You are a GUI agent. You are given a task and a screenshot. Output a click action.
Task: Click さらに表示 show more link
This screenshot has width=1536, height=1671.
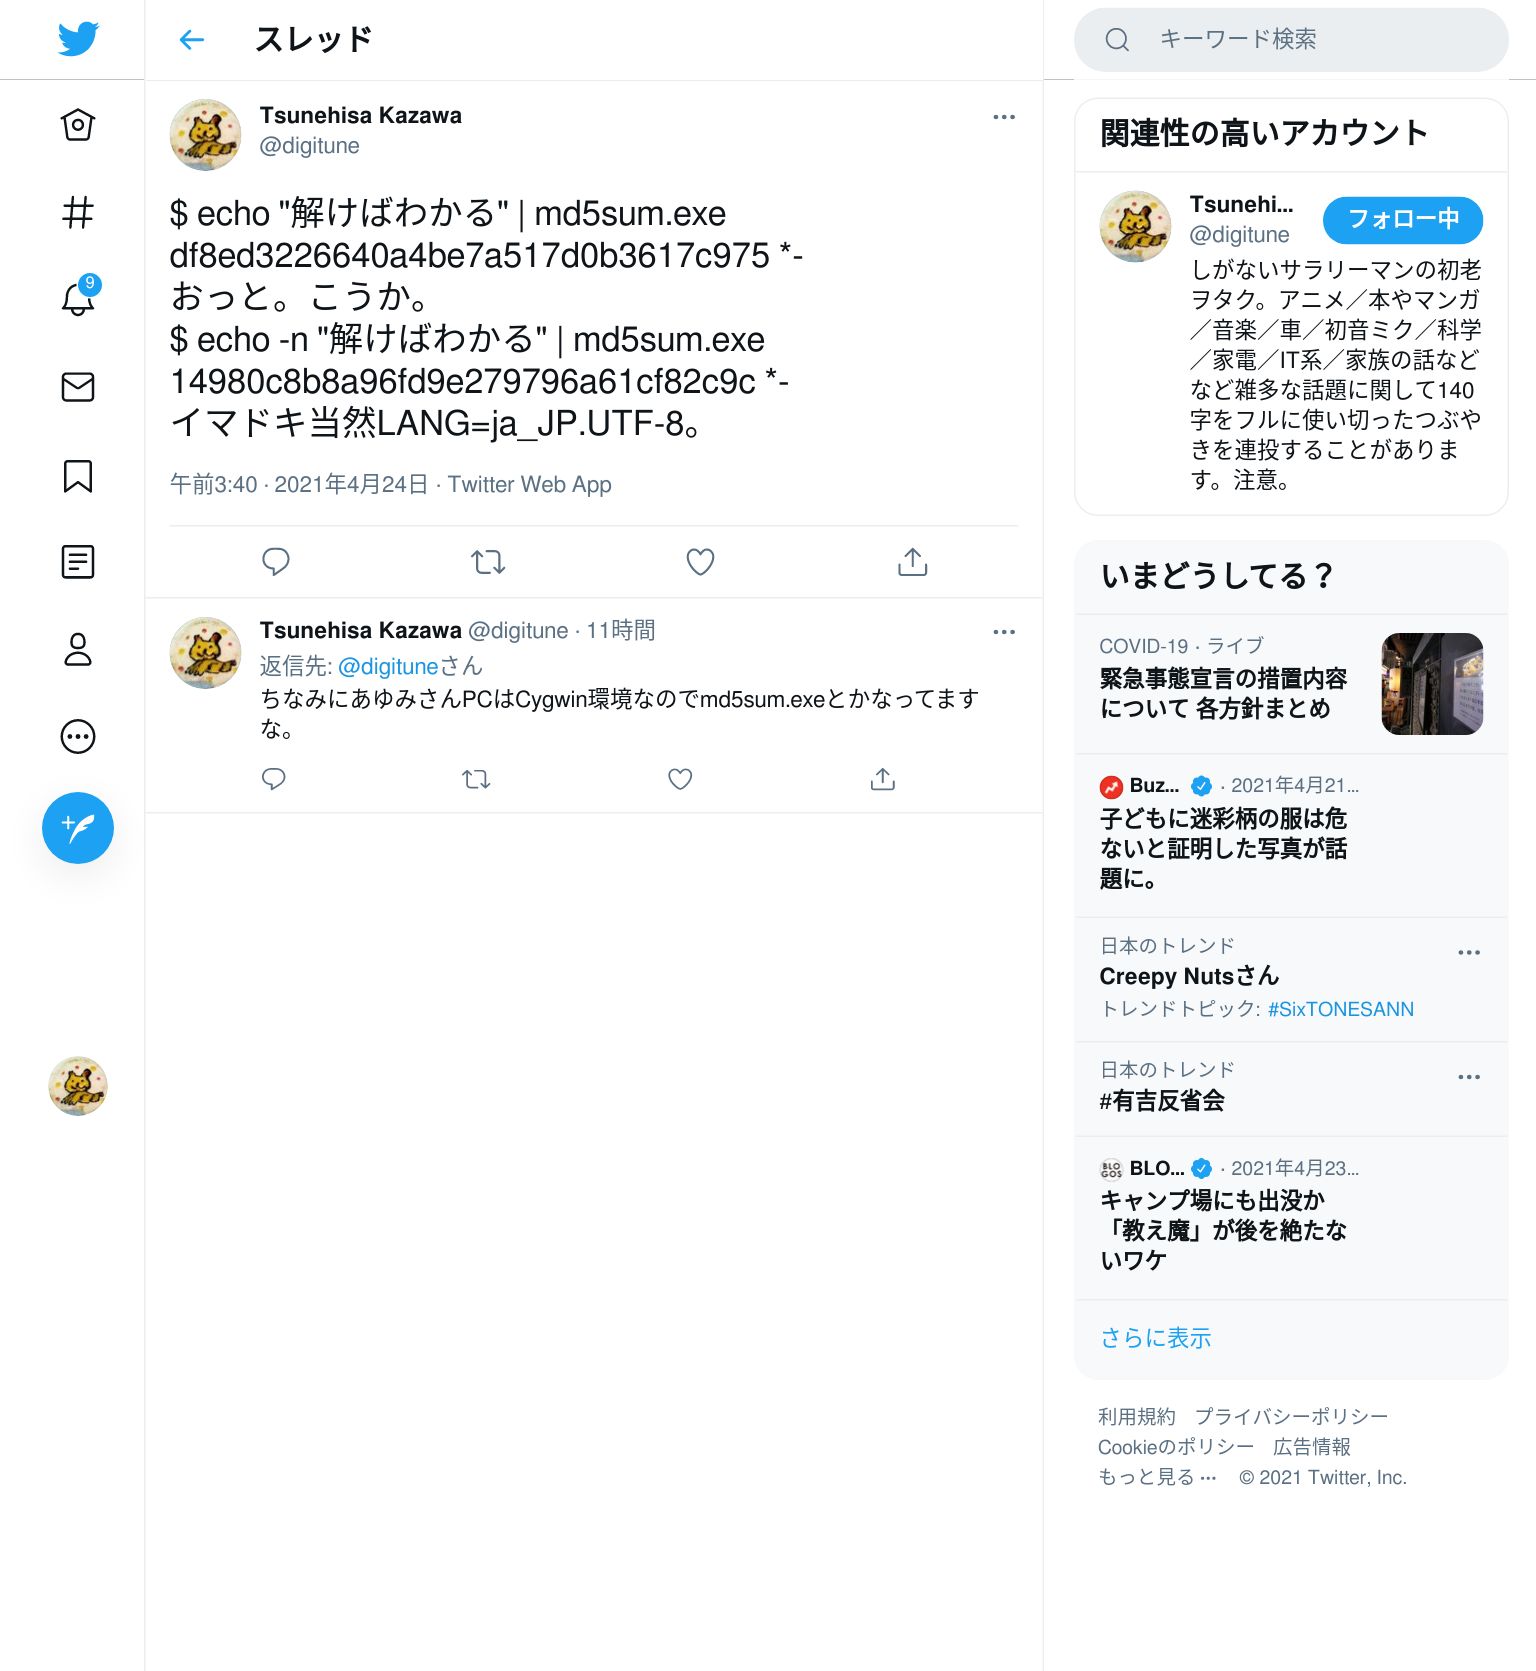coord(1155,1338)
